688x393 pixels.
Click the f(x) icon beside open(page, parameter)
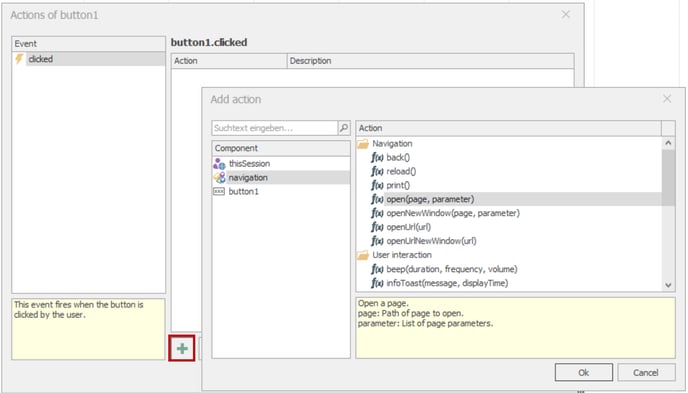point(377,200)
